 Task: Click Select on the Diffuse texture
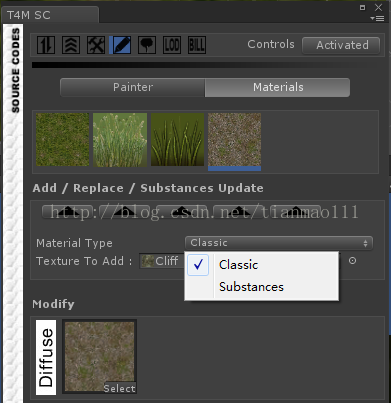tap(120, 388)
